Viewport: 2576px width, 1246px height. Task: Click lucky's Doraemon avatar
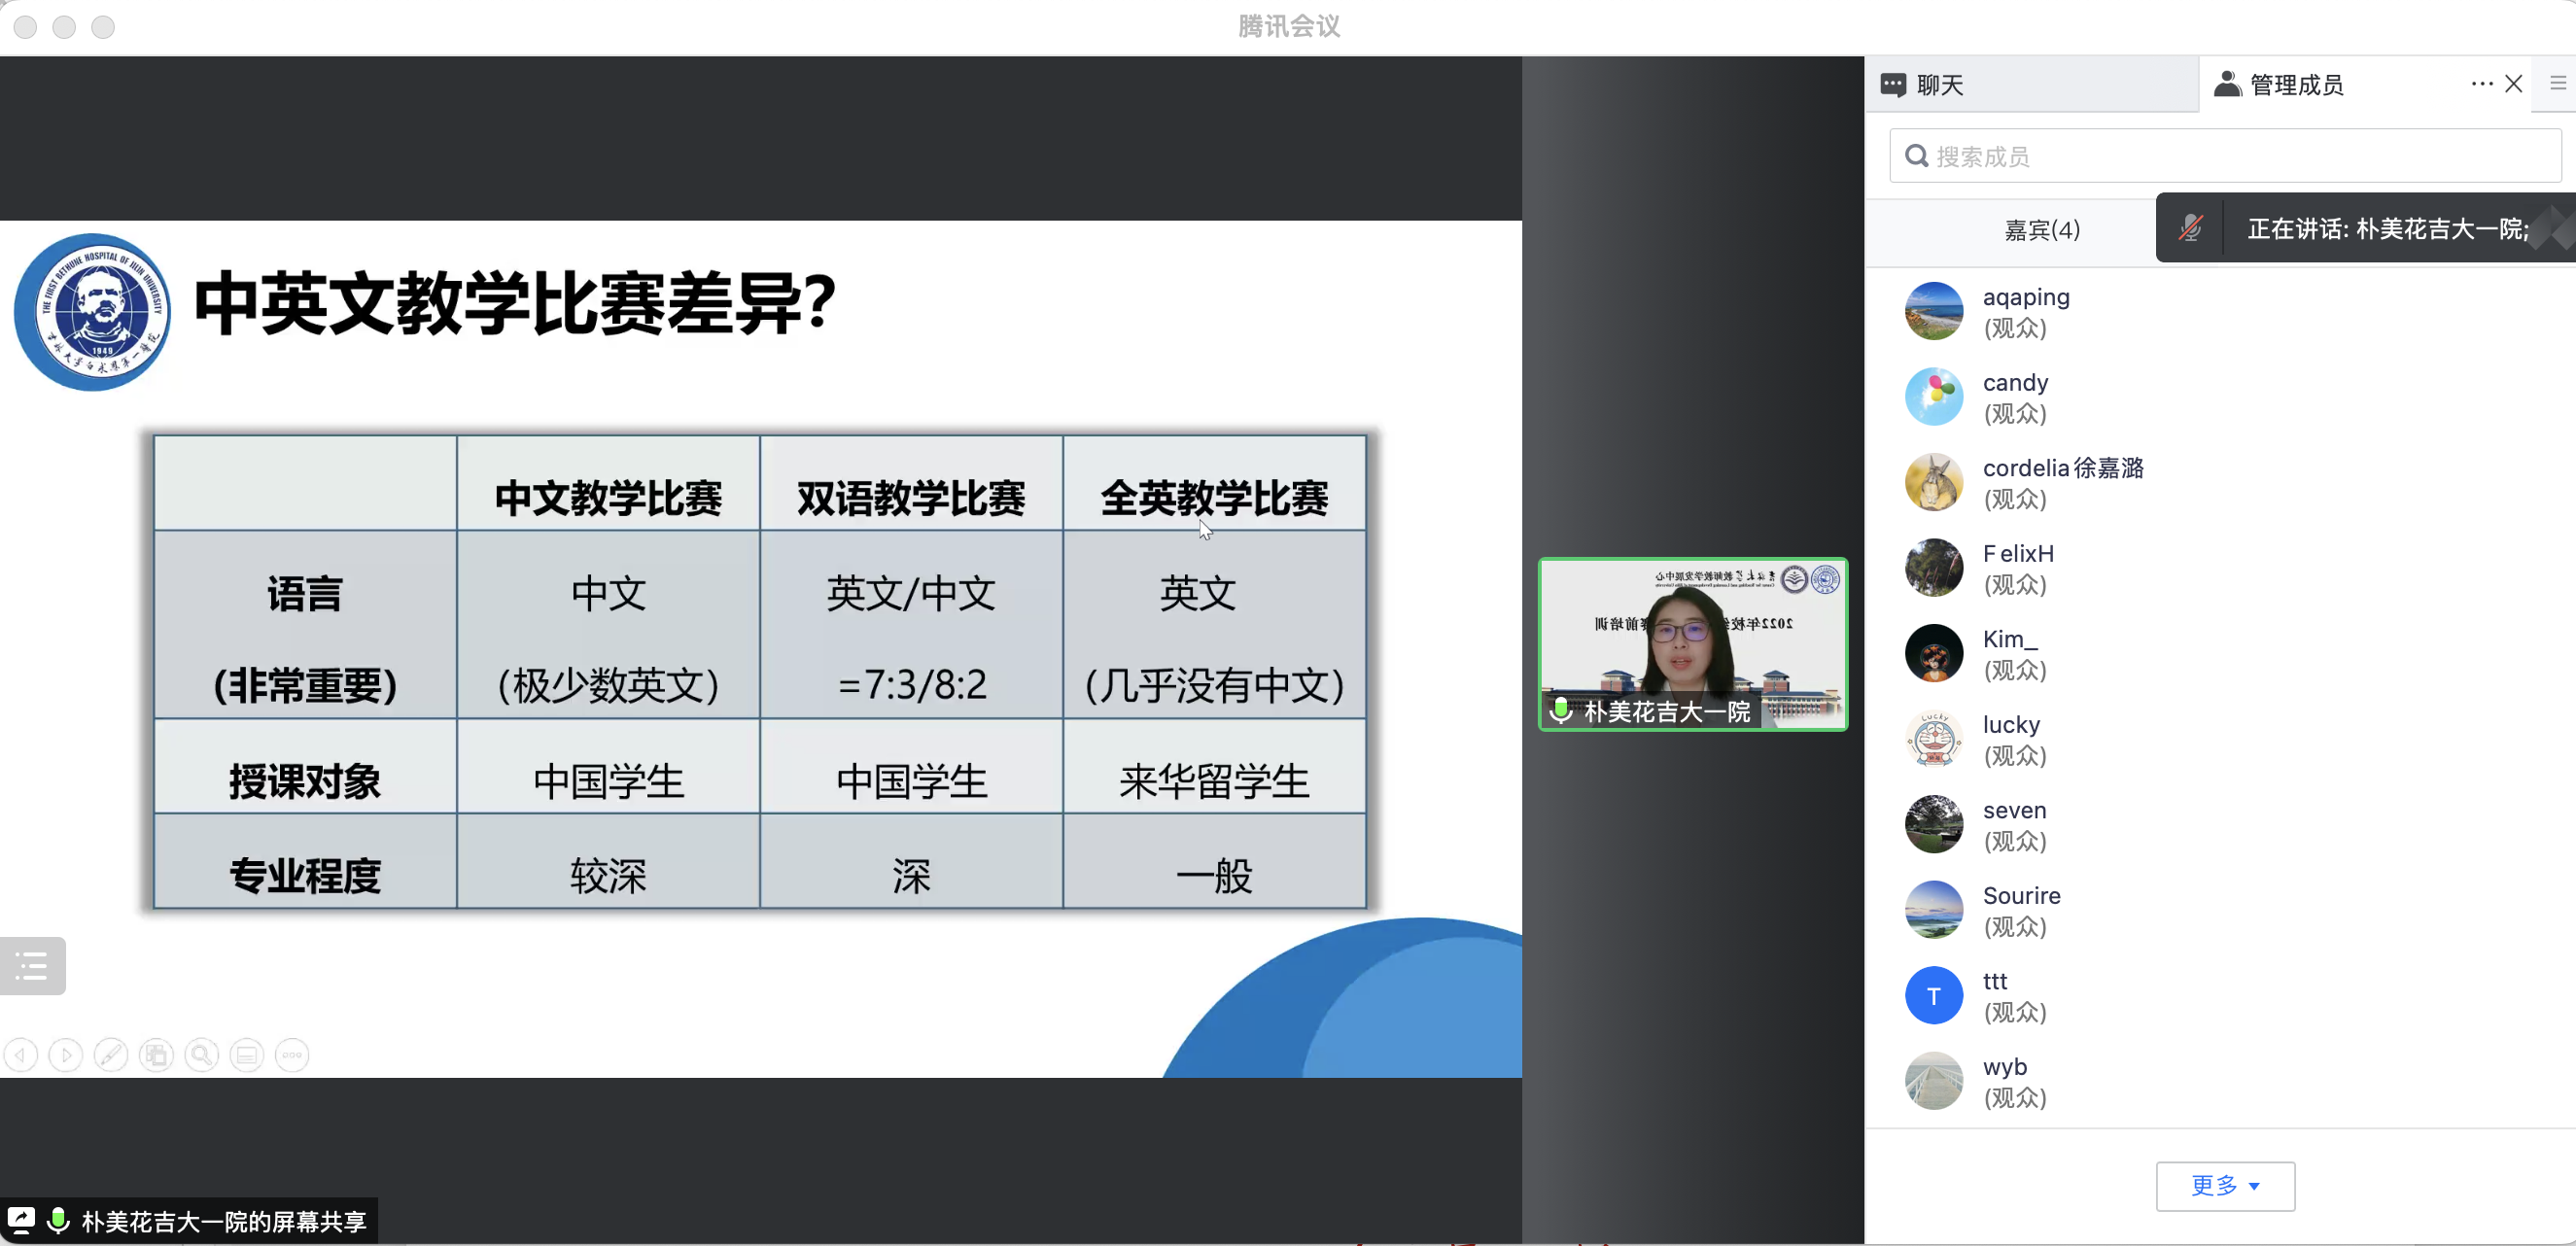click(x=1933, y=739)
